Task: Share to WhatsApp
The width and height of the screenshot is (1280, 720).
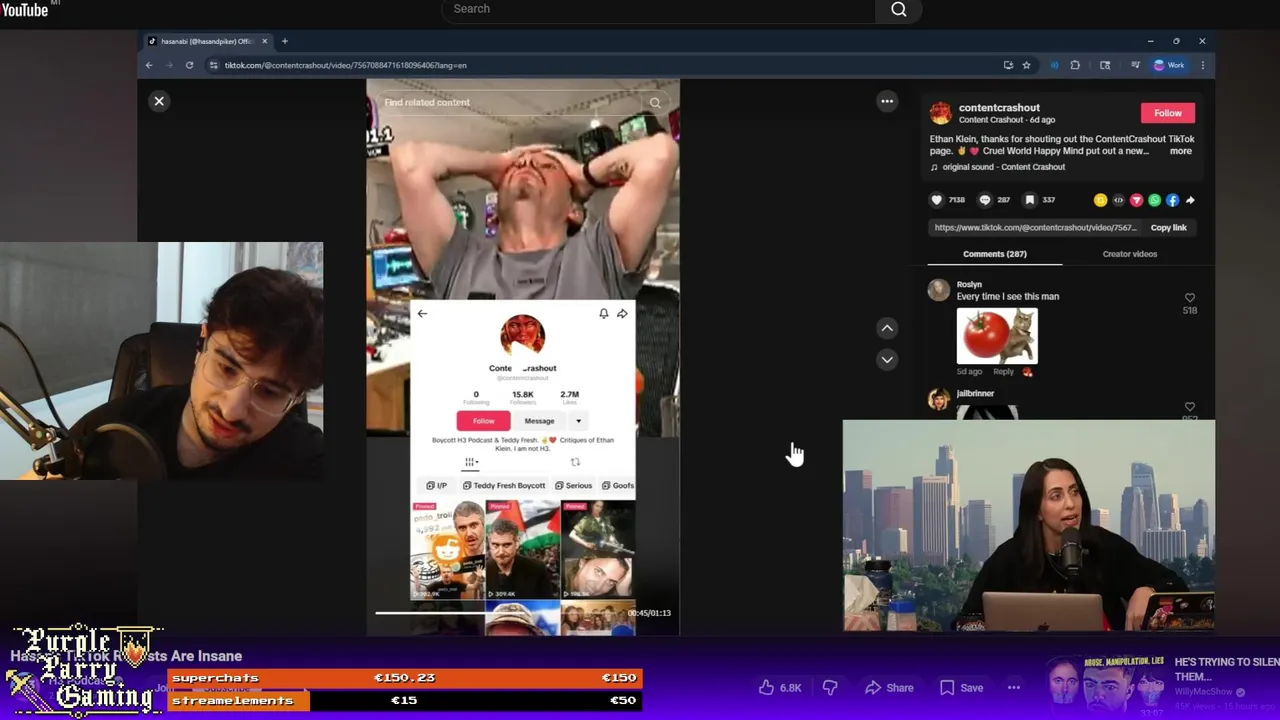Action: coord(1155,200)
